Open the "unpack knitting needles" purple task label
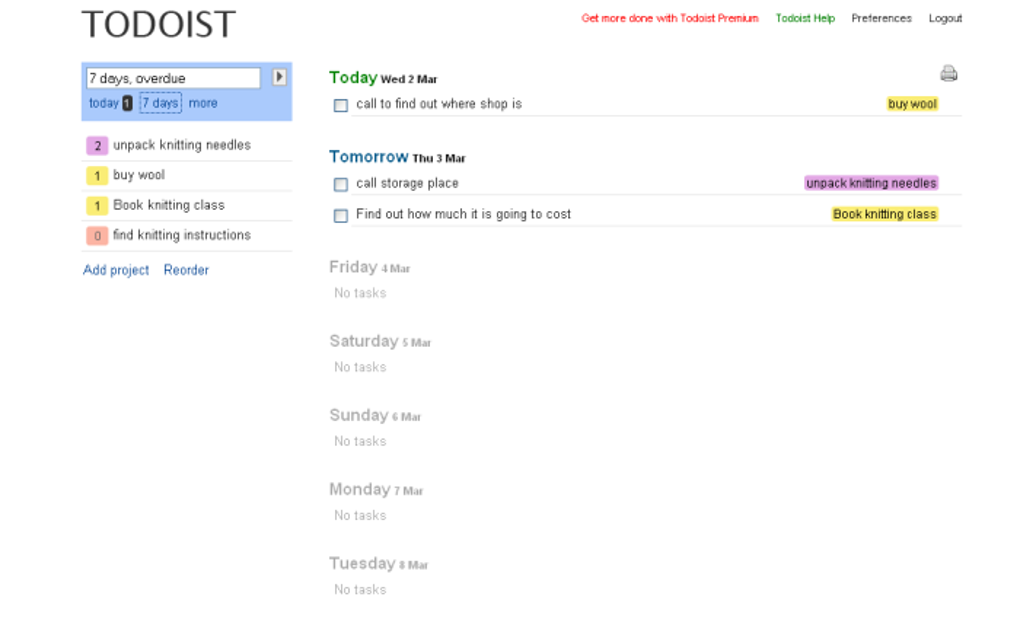 click(870, 183)
